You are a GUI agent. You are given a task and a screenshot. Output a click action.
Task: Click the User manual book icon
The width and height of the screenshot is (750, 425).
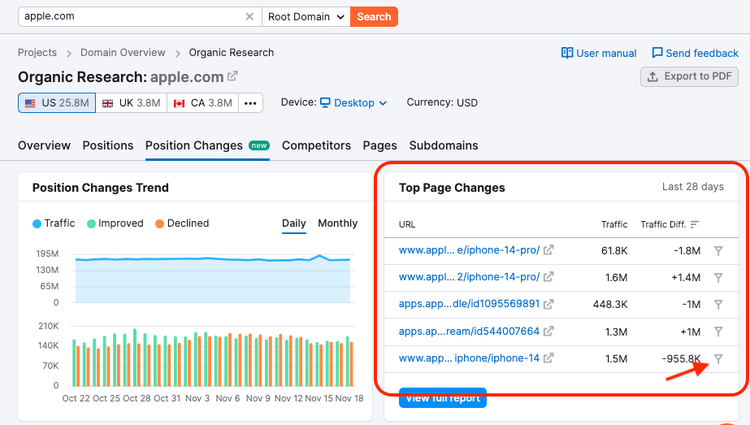[567, 53]
